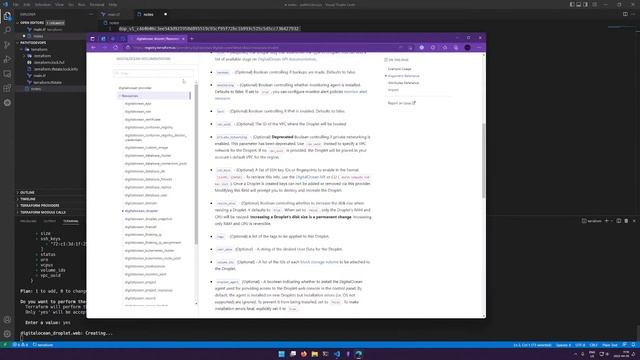Viewport: 640px width, 360px height.
Task: Open the Search view in VS Code activity bar
Action: pyautogui.click(x=7, y=30)
